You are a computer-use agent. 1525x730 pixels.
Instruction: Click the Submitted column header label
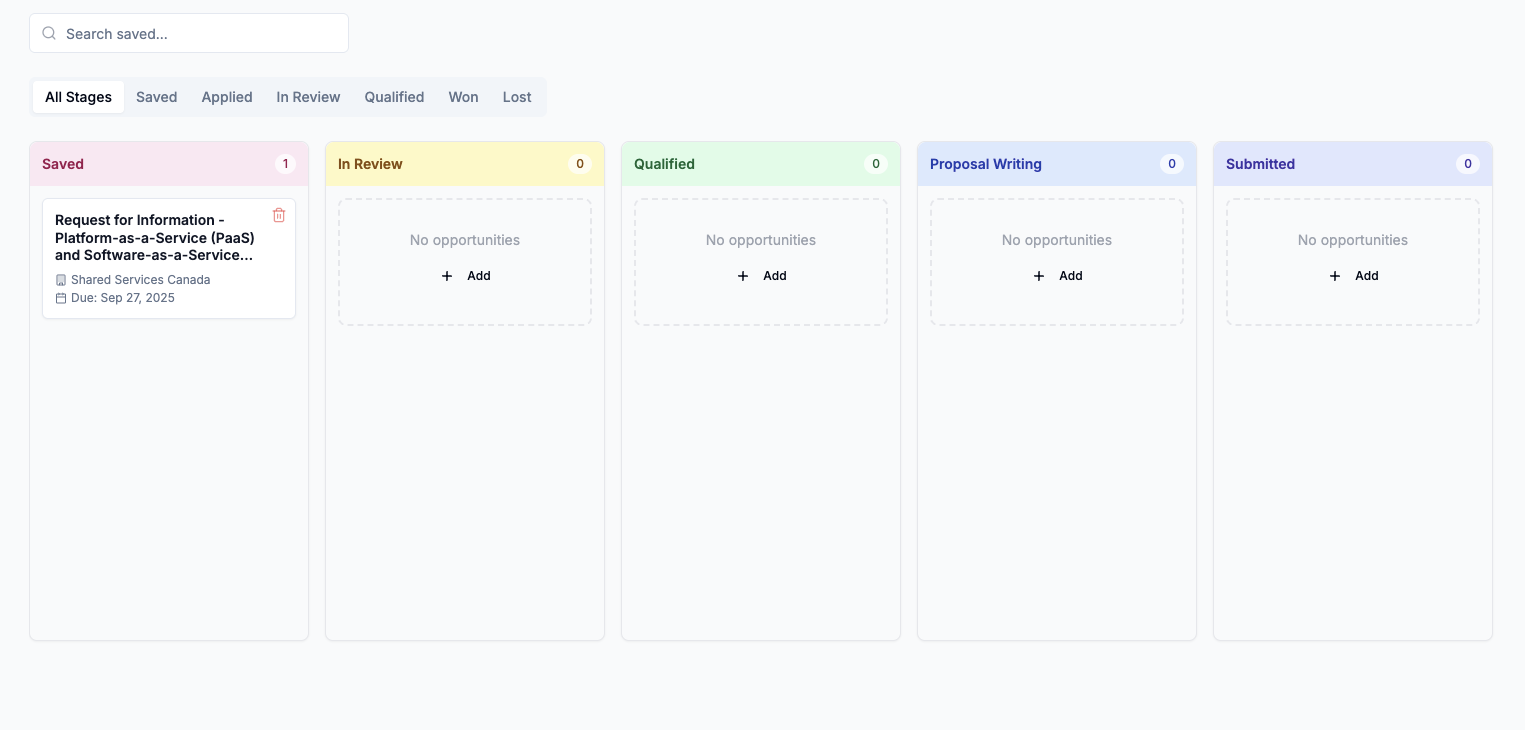click(1260, 164)
